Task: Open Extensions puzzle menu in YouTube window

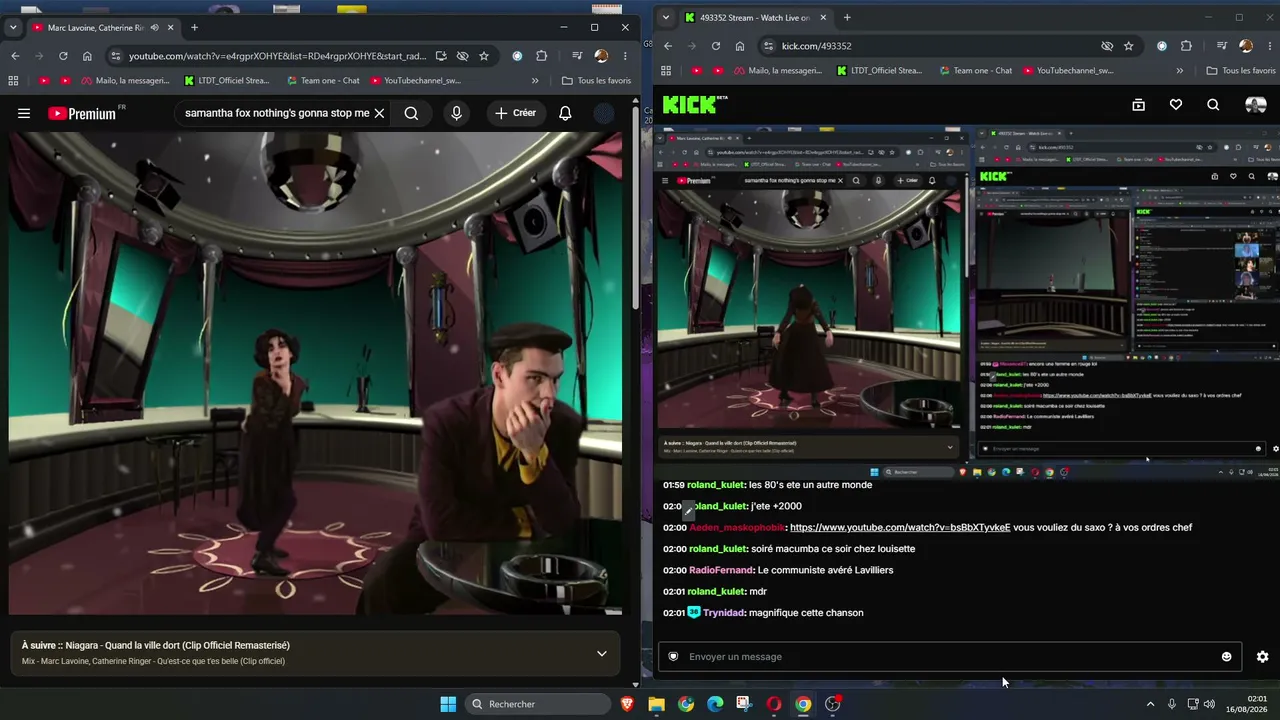Action: click(x=542, y=56)
